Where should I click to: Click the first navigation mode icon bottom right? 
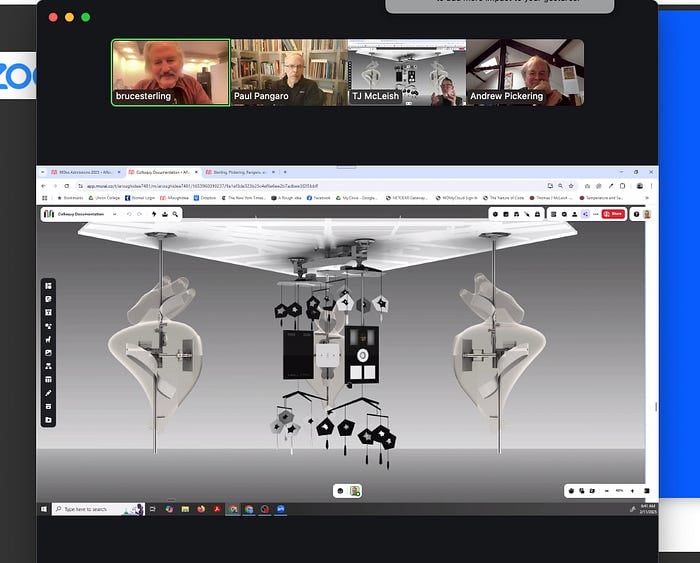point(571,491)
